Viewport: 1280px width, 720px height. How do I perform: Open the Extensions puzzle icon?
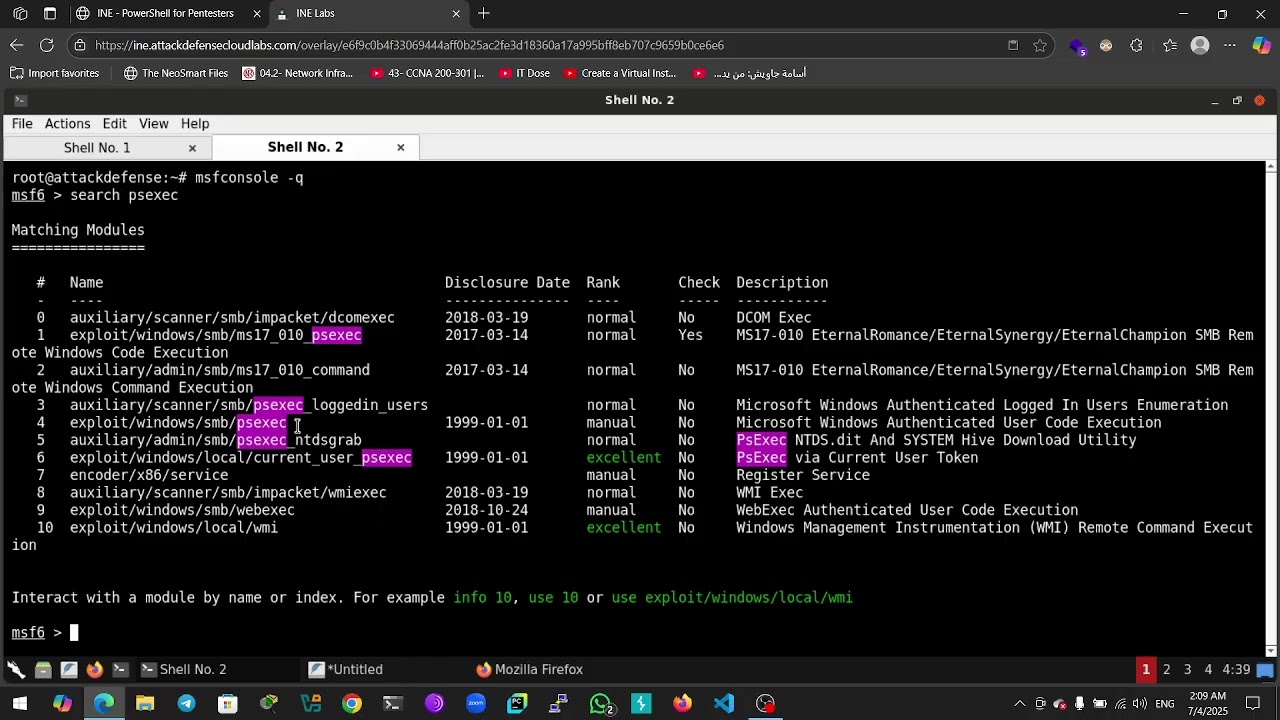1136,45
